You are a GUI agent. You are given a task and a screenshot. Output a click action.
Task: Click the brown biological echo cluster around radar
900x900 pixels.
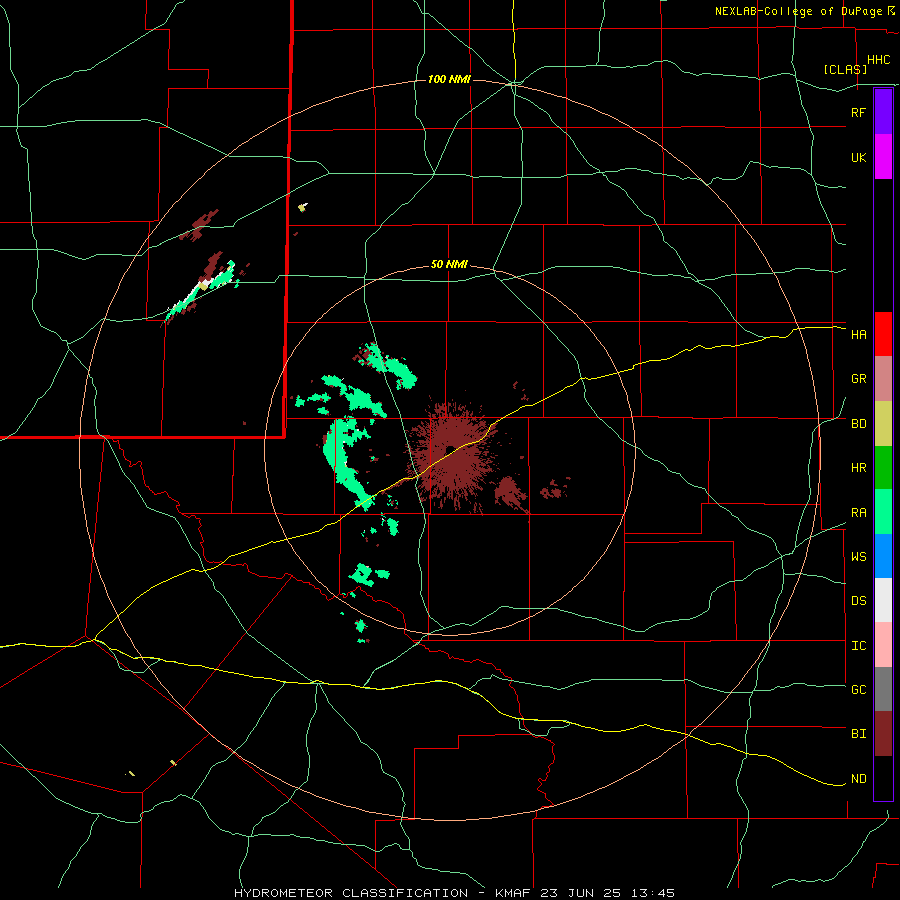coord(452,455)
